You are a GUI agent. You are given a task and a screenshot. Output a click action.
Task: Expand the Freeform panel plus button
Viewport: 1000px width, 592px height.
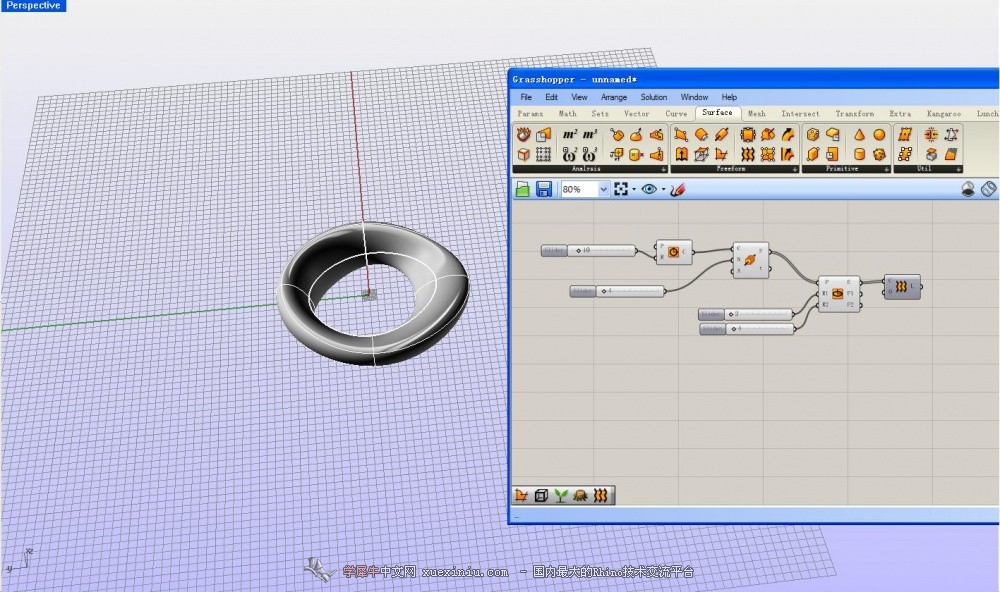coord(795,169)
